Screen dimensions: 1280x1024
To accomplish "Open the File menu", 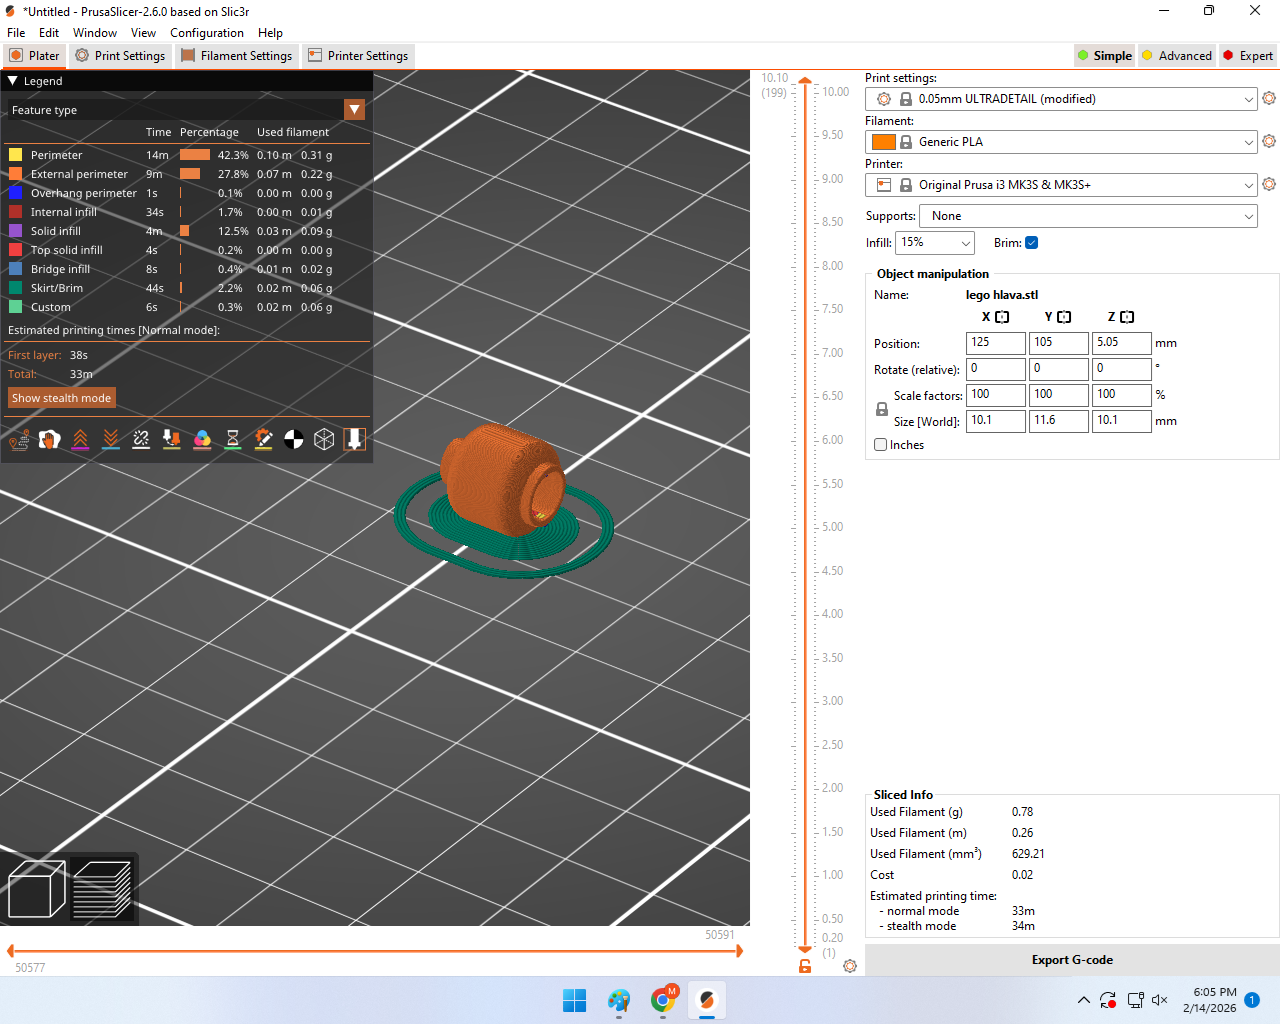I will tap(16, 33).
